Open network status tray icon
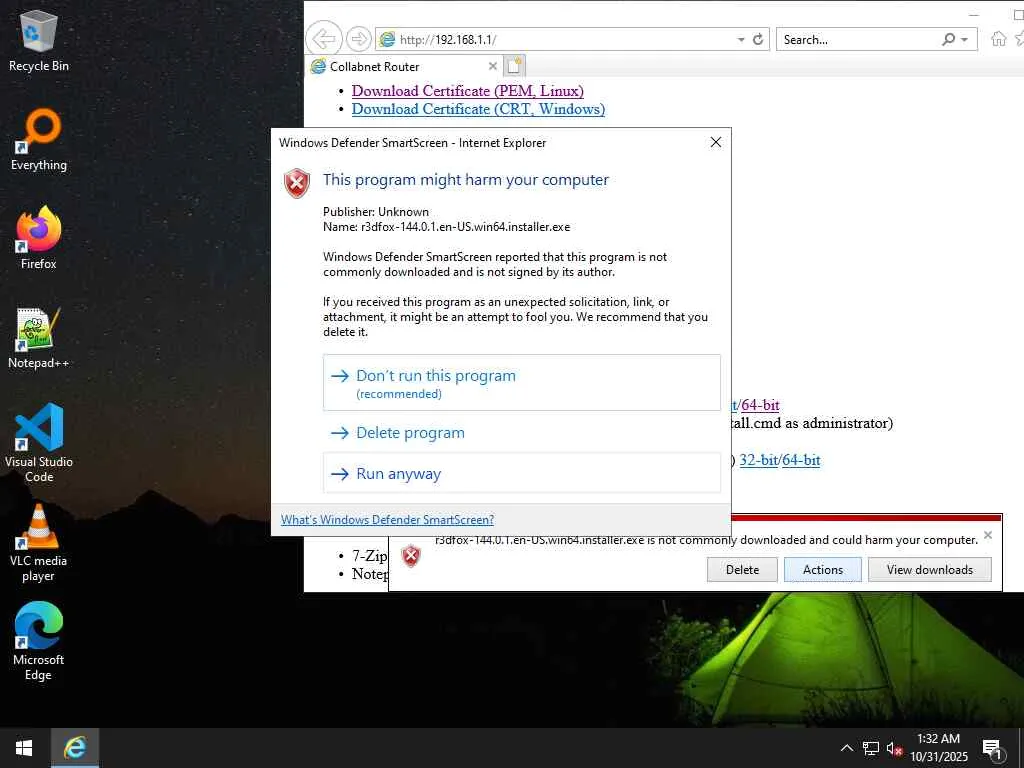The height and width of the screenshot is (768, 1024). (871, 748)
